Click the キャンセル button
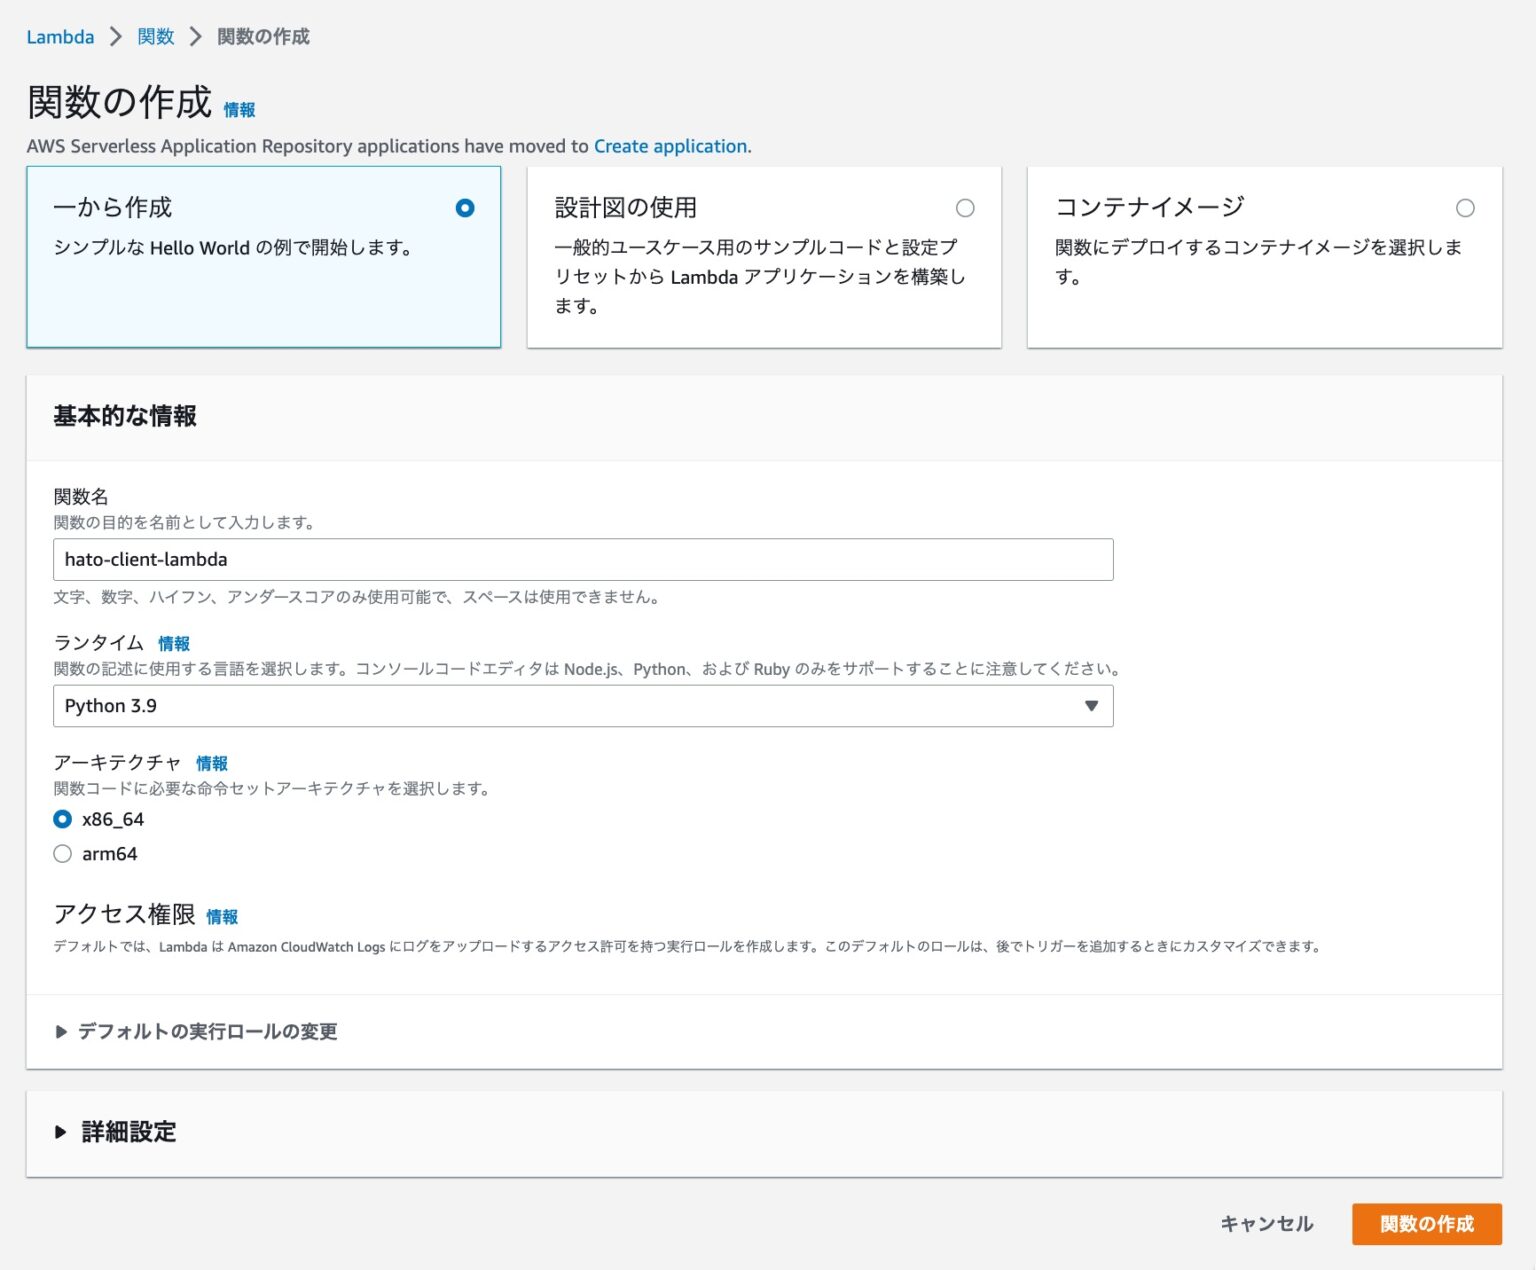Image resolution: width=1536 pixels, height=1270 pixels. click(x=1266, y=1223)
